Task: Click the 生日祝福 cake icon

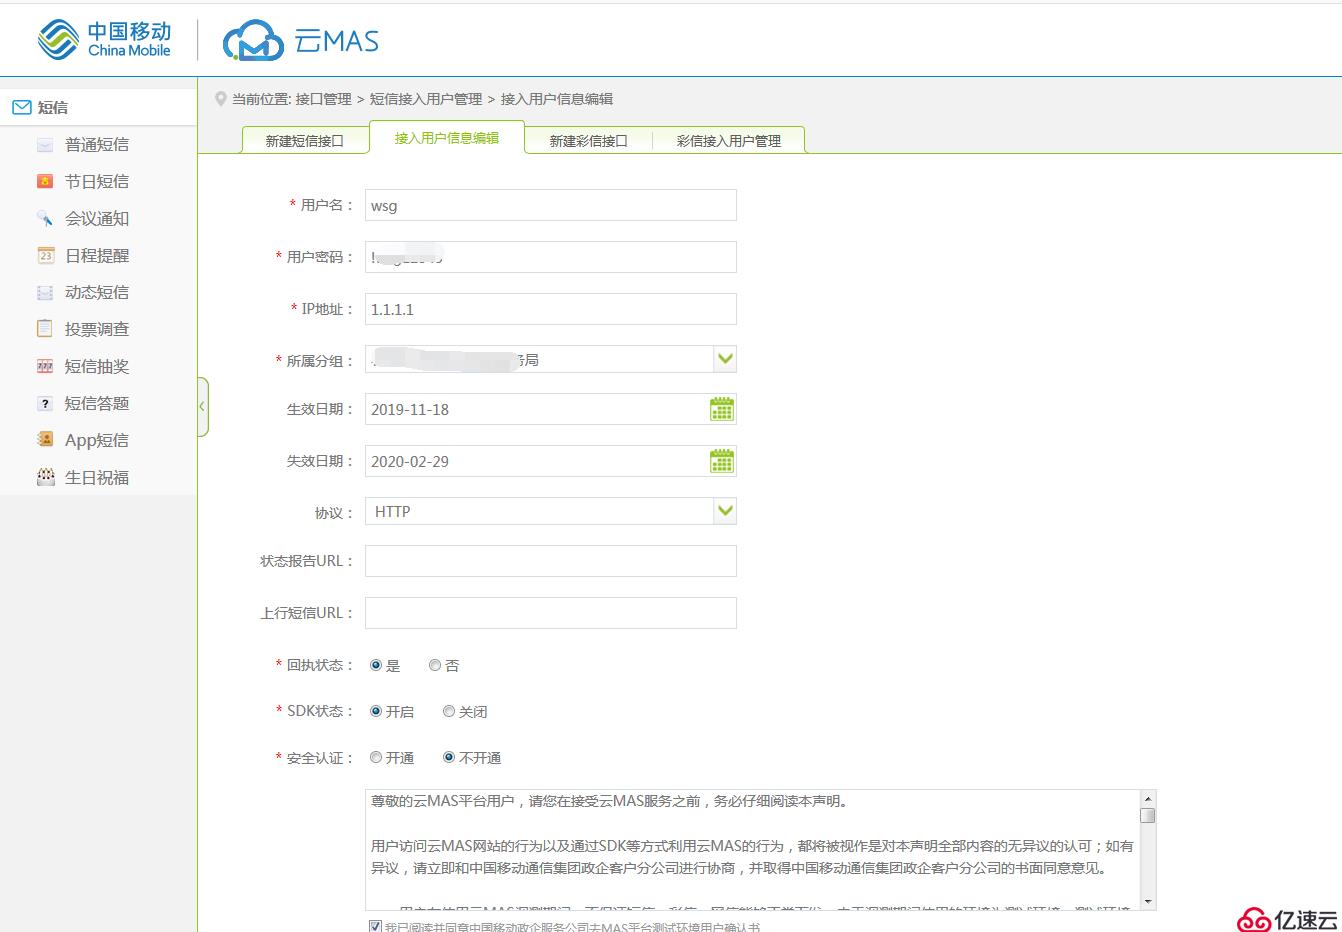Action: 45,476
